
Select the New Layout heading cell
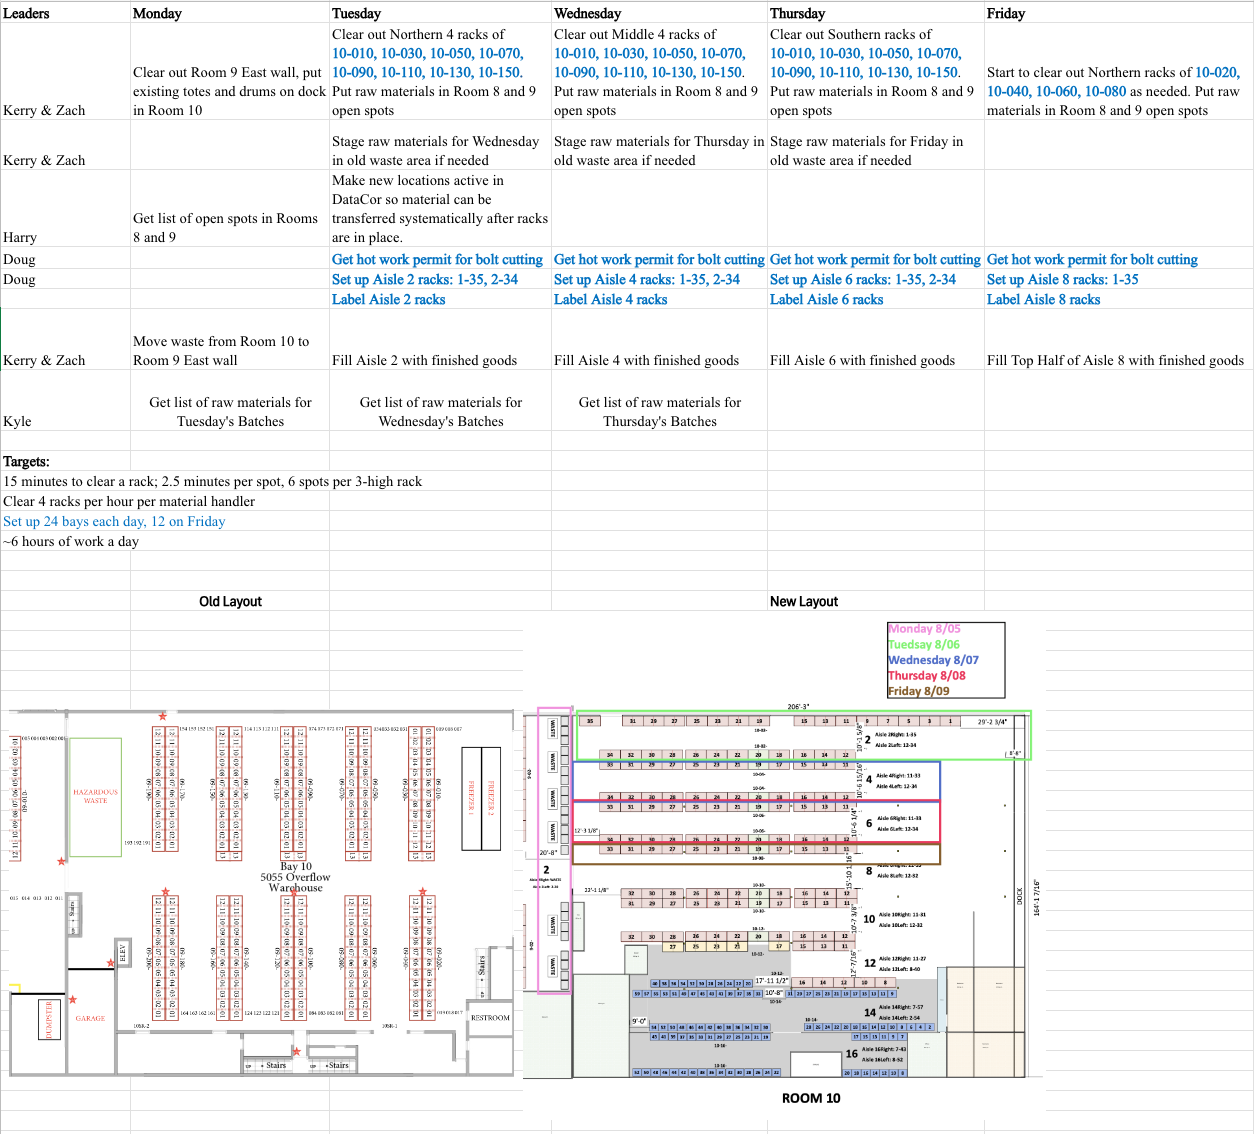[804, 601]
